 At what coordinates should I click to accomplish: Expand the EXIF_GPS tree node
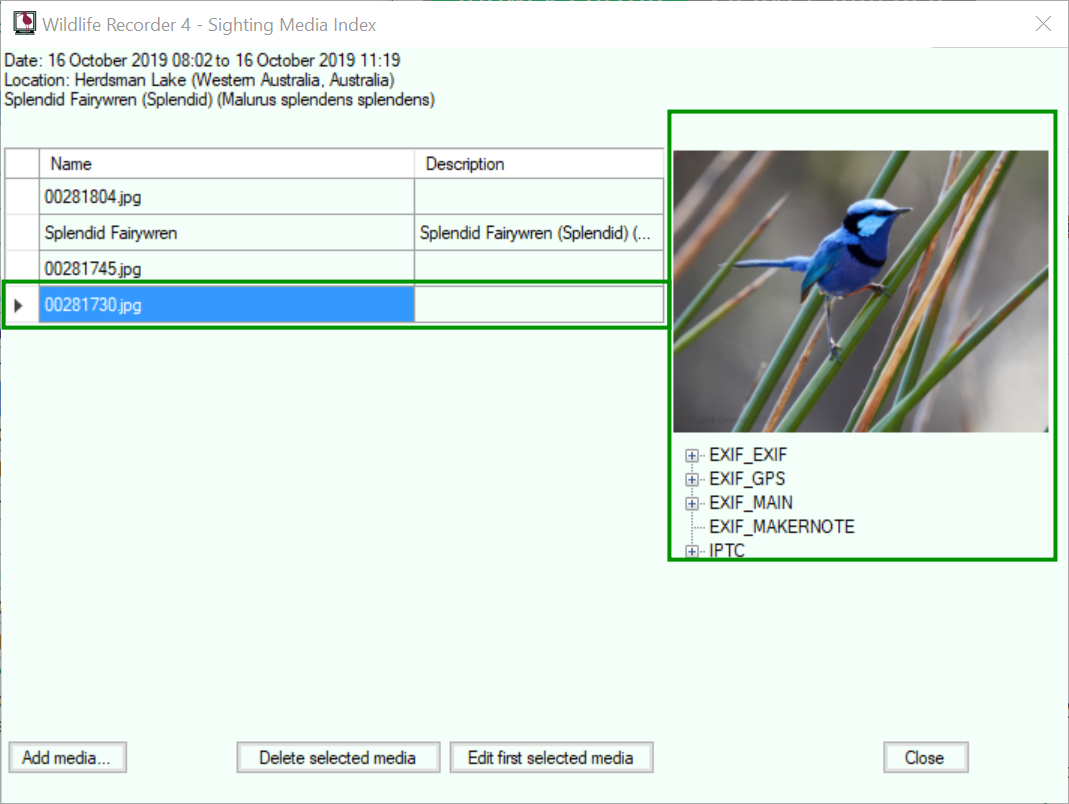[692, 479]
